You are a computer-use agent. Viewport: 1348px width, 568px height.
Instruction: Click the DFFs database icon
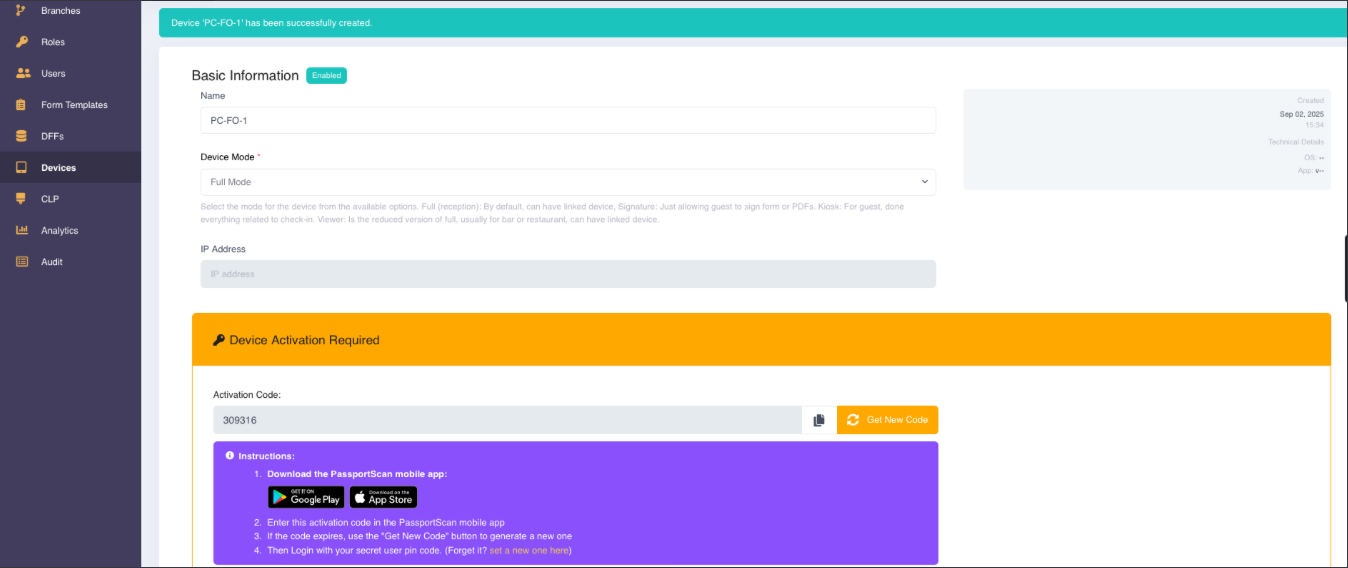coord(21,136)
